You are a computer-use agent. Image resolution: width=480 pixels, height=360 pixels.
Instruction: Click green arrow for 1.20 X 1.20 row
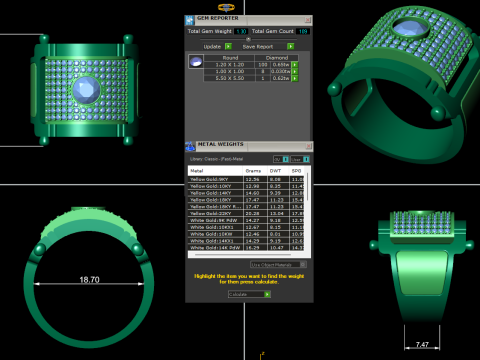coord(295,65)
